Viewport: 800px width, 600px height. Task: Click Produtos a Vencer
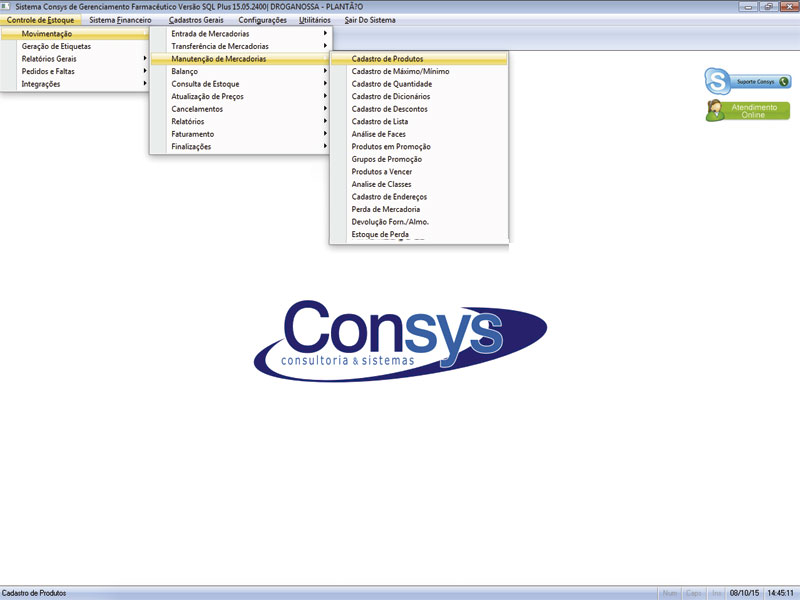tap(419, 171)
